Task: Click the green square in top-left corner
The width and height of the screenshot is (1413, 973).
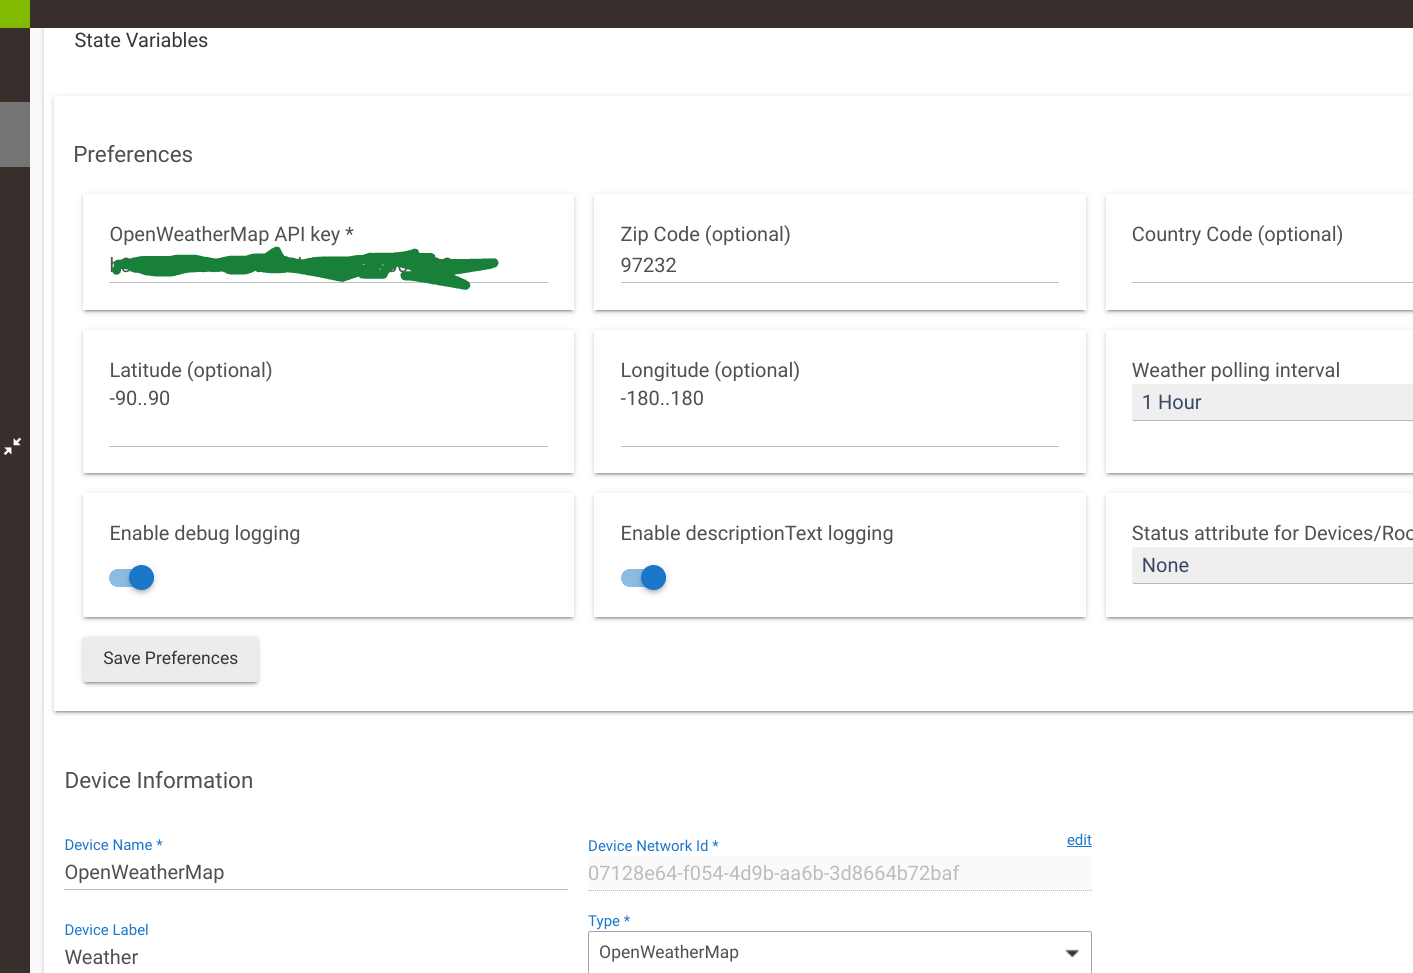Action: pyautogui.click(x=15, y=14)
